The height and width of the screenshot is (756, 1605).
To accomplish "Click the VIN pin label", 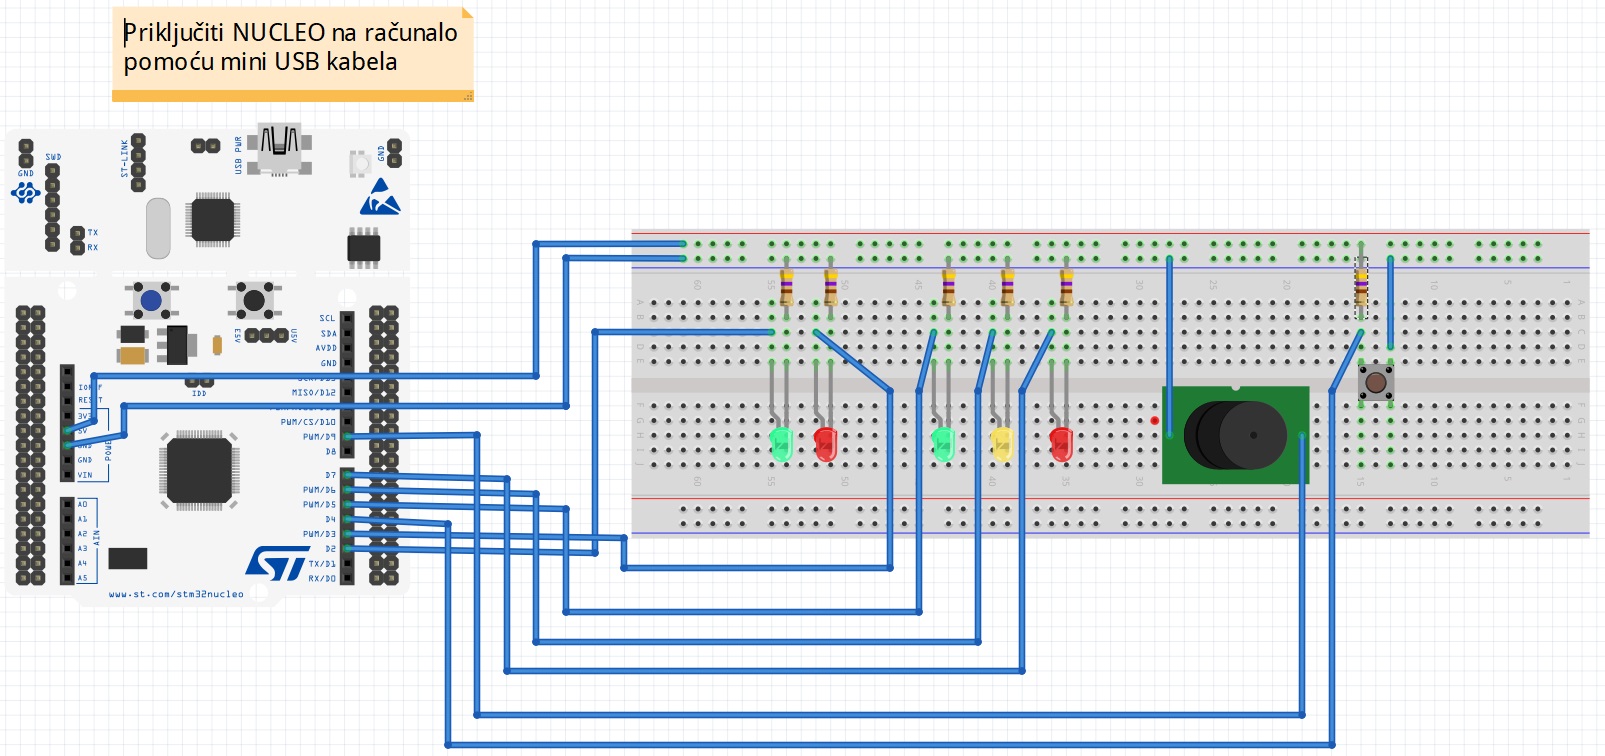I will coord(85,476).
